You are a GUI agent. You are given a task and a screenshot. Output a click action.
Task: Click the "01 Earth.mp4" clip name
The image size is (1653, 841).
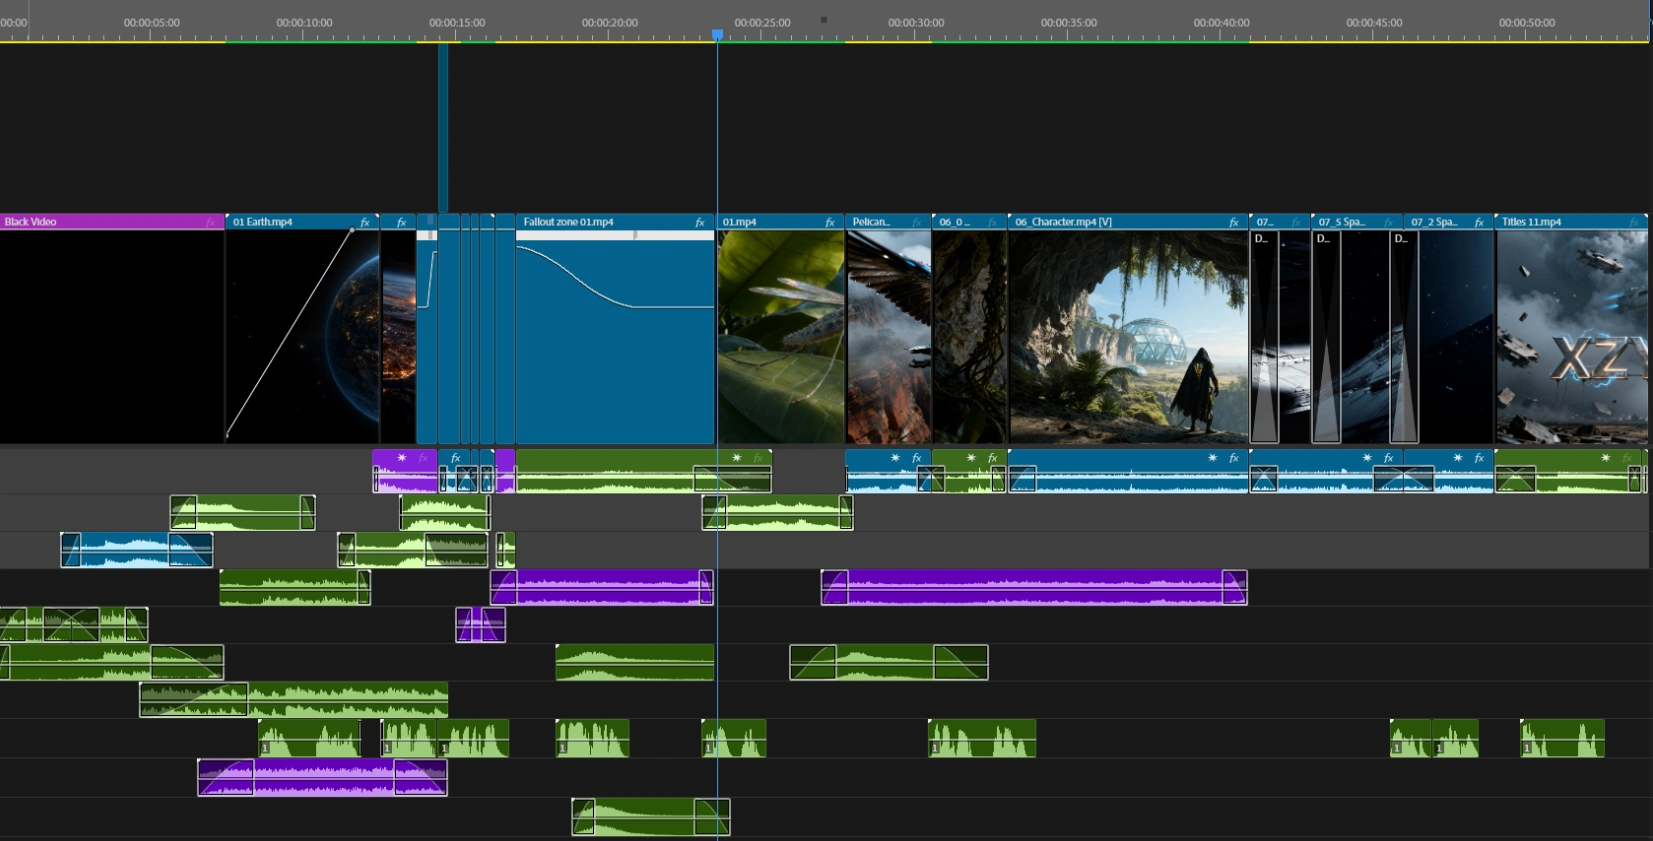263,222
